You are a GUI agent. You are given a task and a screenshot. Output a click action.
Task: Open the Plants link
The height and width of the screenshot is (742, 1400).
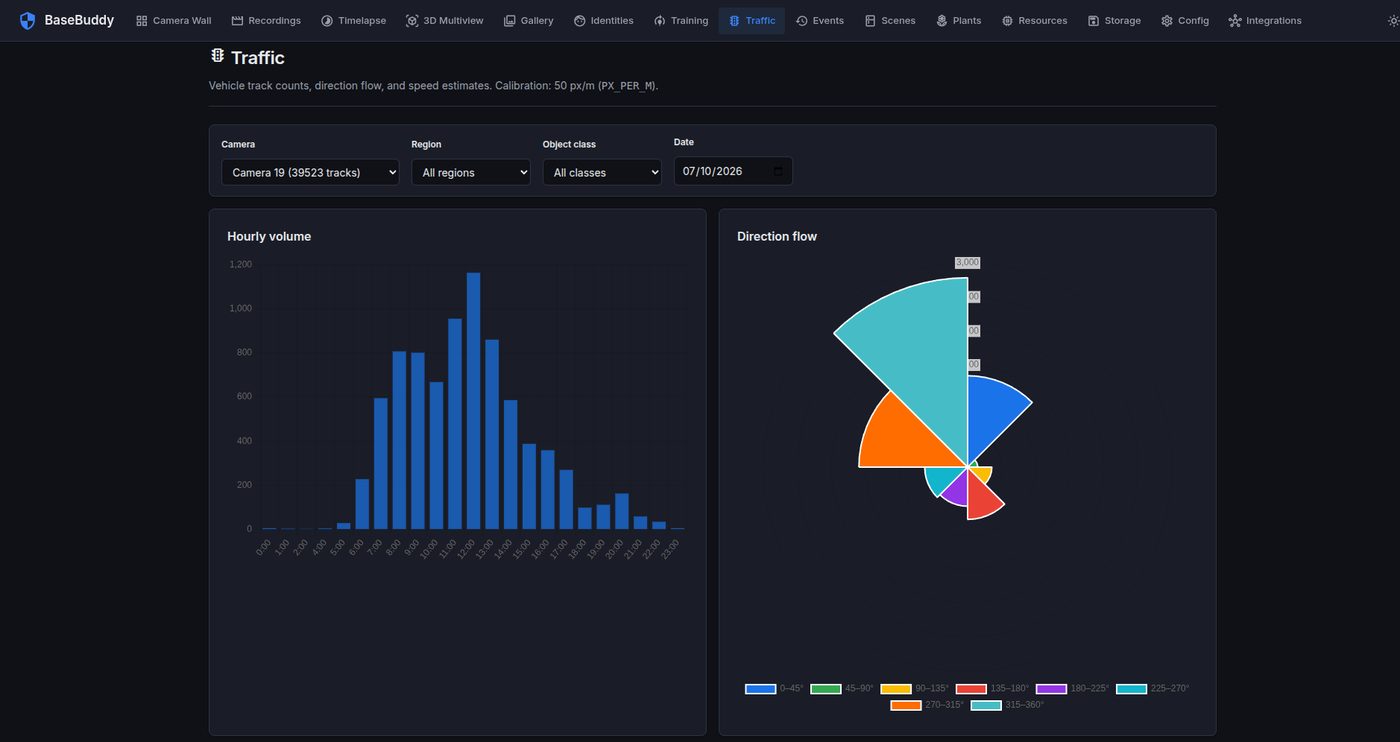point(958,20)
